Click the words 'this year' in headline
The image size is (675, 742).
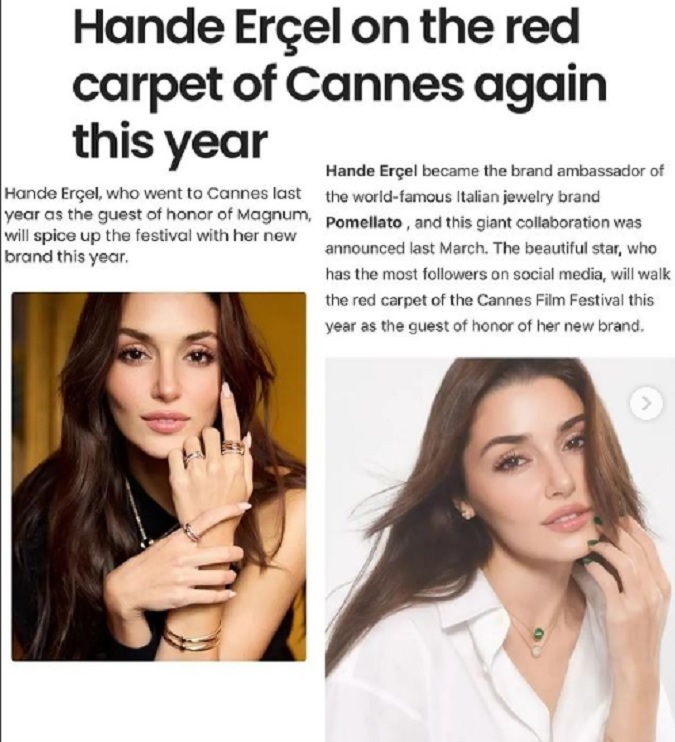170,142
